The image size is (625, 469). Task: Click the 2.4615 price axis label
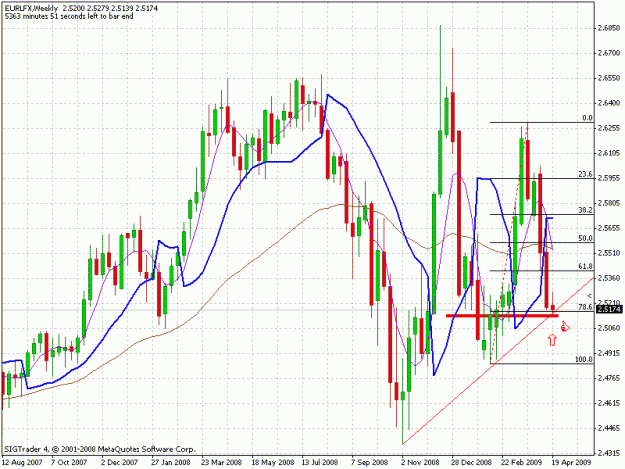[x=609, y=403]
